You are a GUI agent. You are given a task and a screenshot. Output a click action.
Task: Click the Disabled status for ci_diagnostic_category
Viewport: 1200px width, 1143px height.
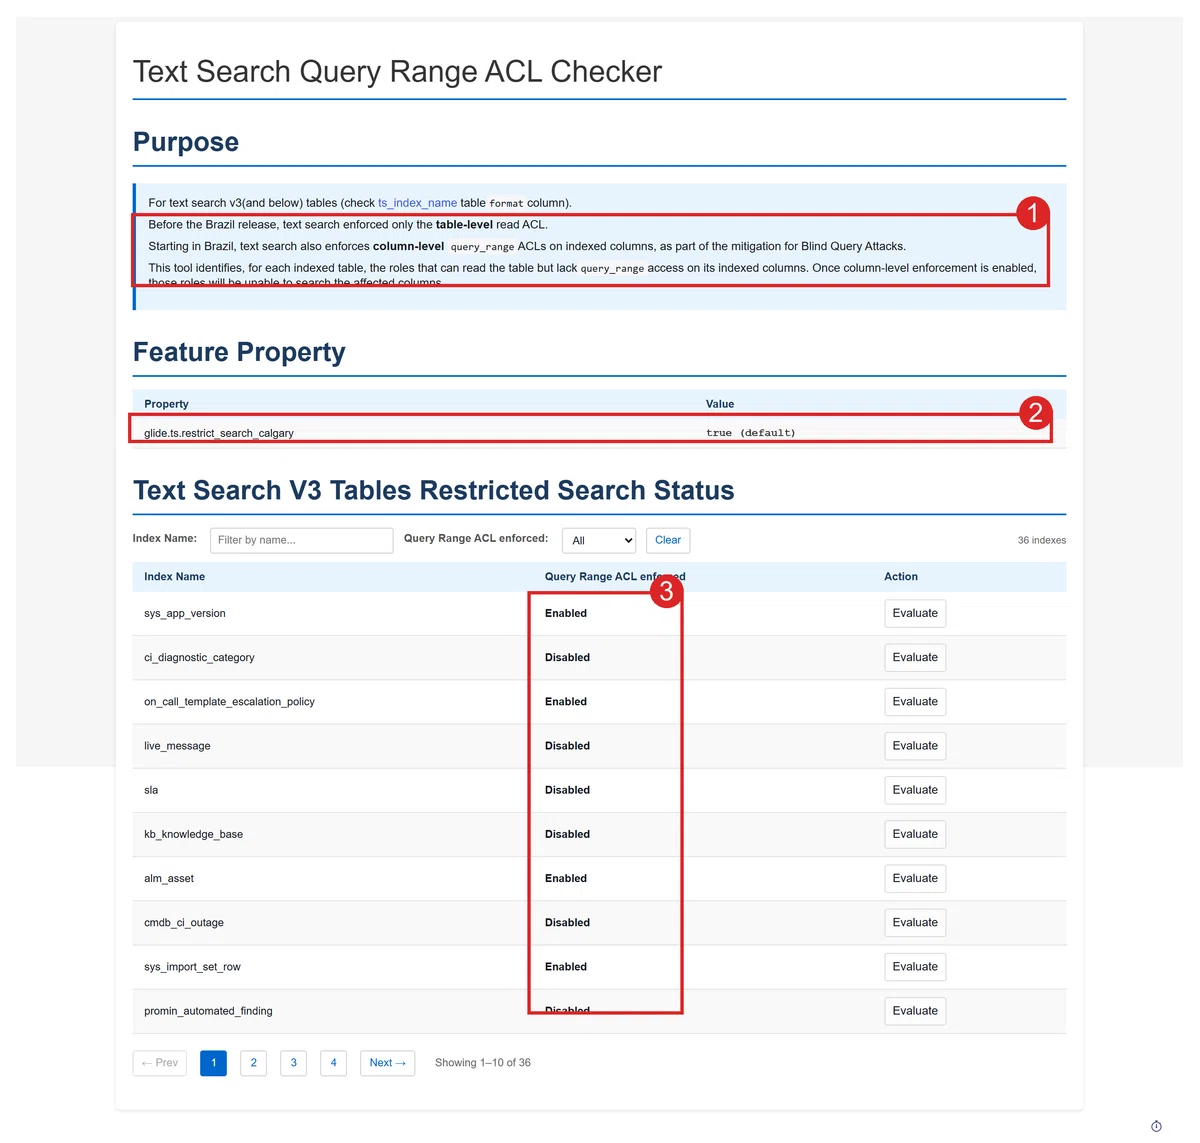click(x=567, y=658)
